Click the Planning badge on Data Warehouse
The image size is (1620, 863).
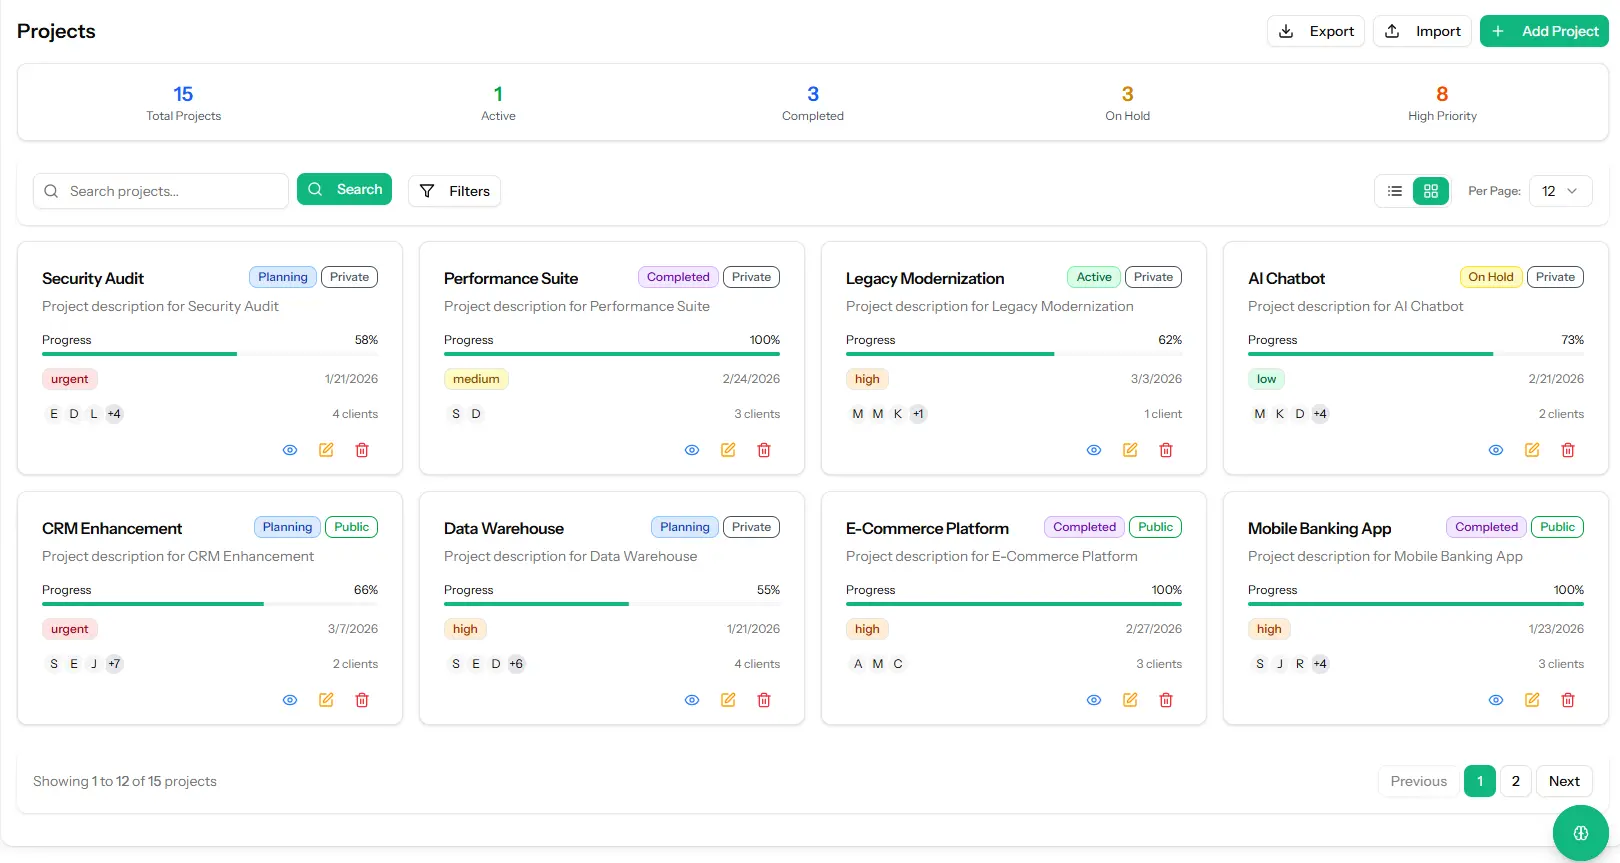(x=685, y=527)
